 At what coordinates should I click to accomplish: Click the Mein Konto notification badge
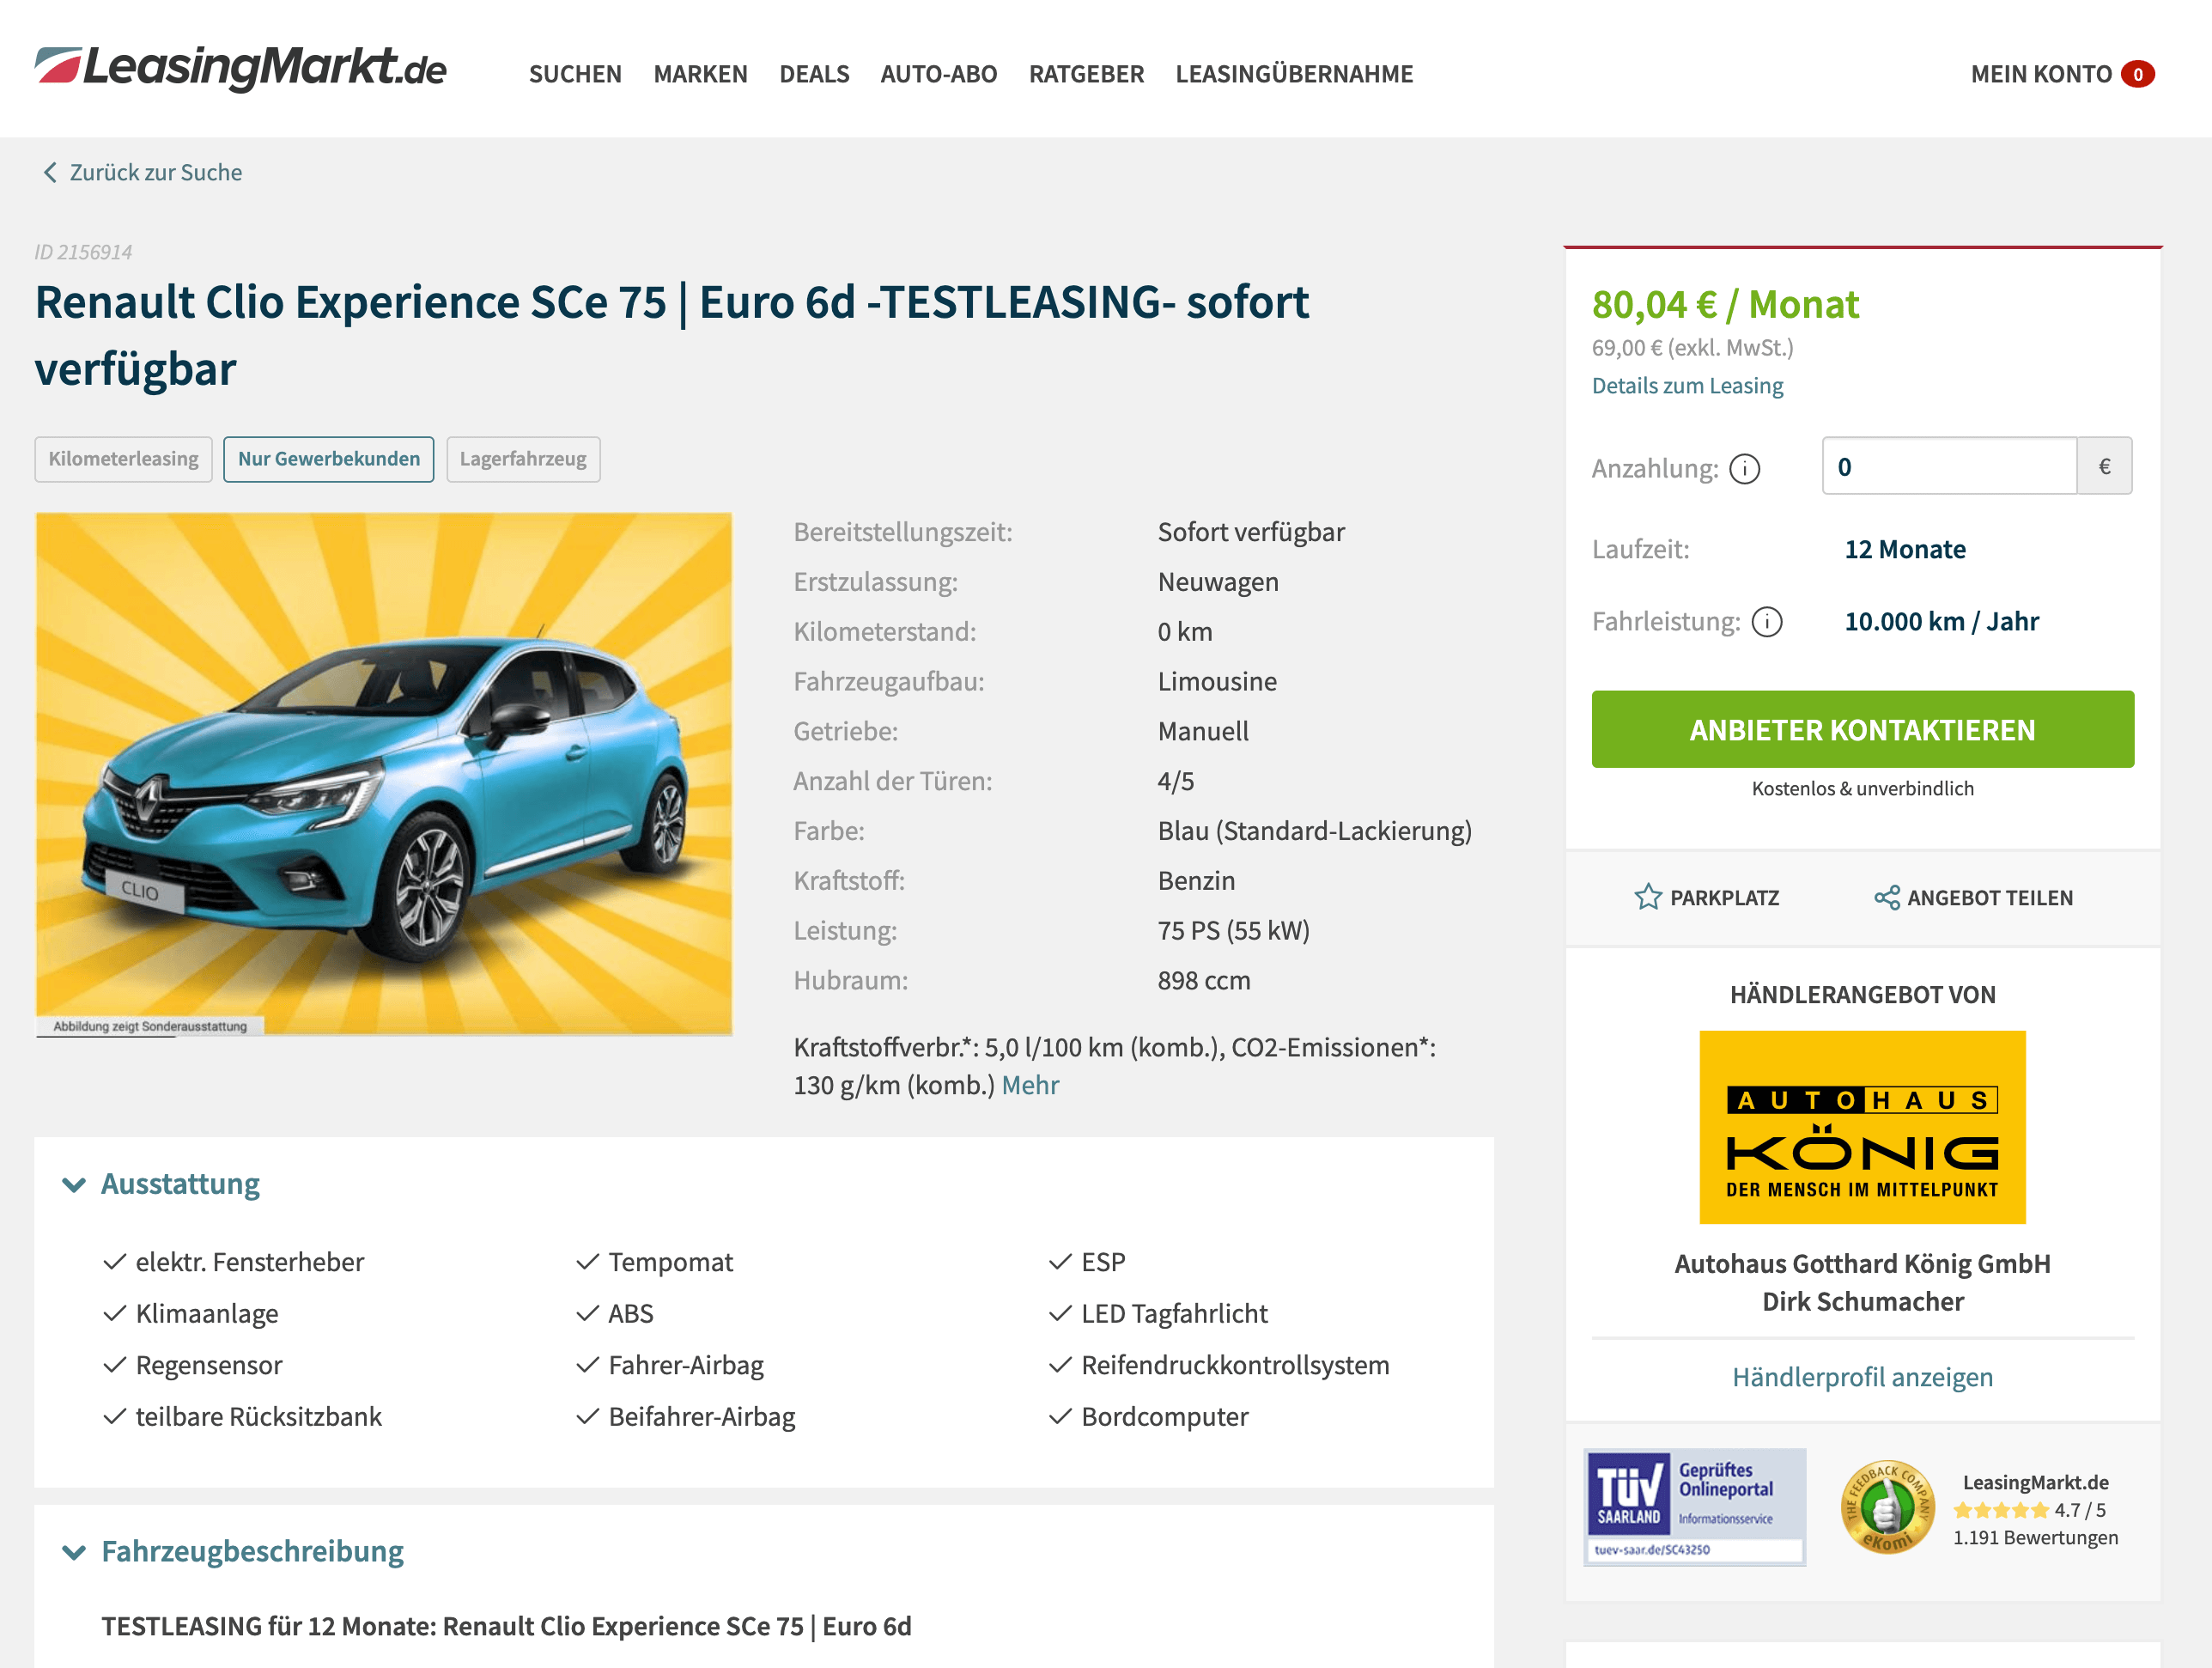coord(2138,74)
